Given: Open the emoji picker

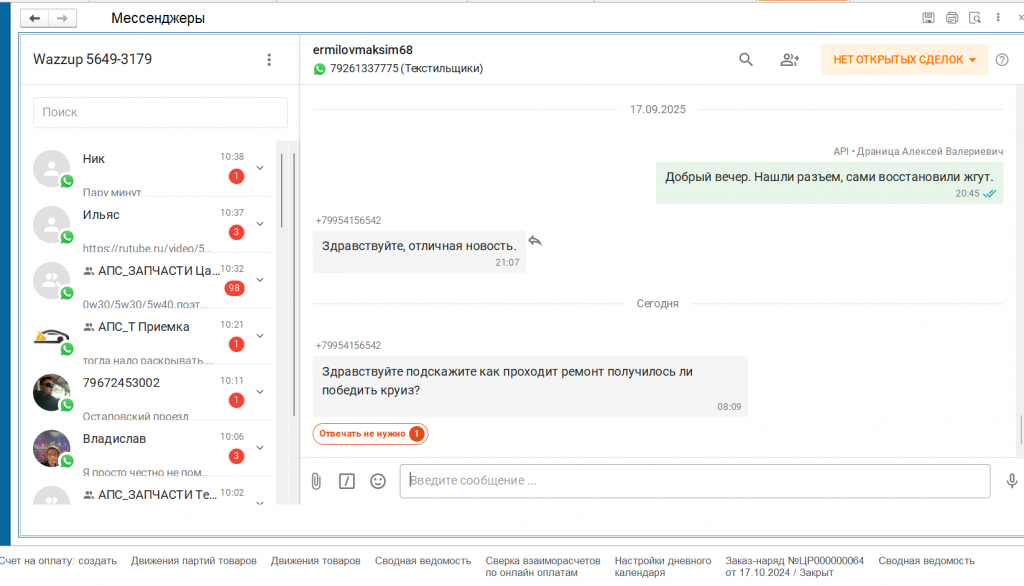Looking at the screenshot, I should (x=378, y=481).
